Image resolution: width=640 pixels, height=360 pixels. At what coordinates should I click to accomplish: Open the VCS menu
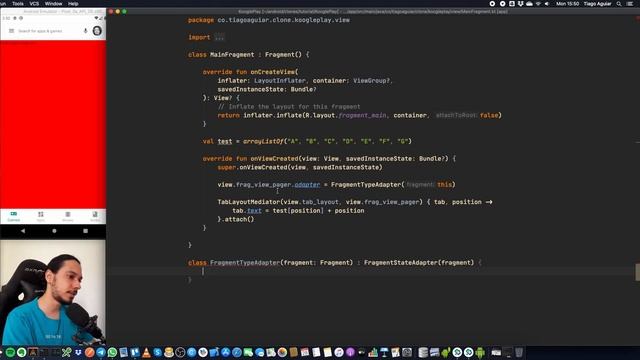click(34, 3)
